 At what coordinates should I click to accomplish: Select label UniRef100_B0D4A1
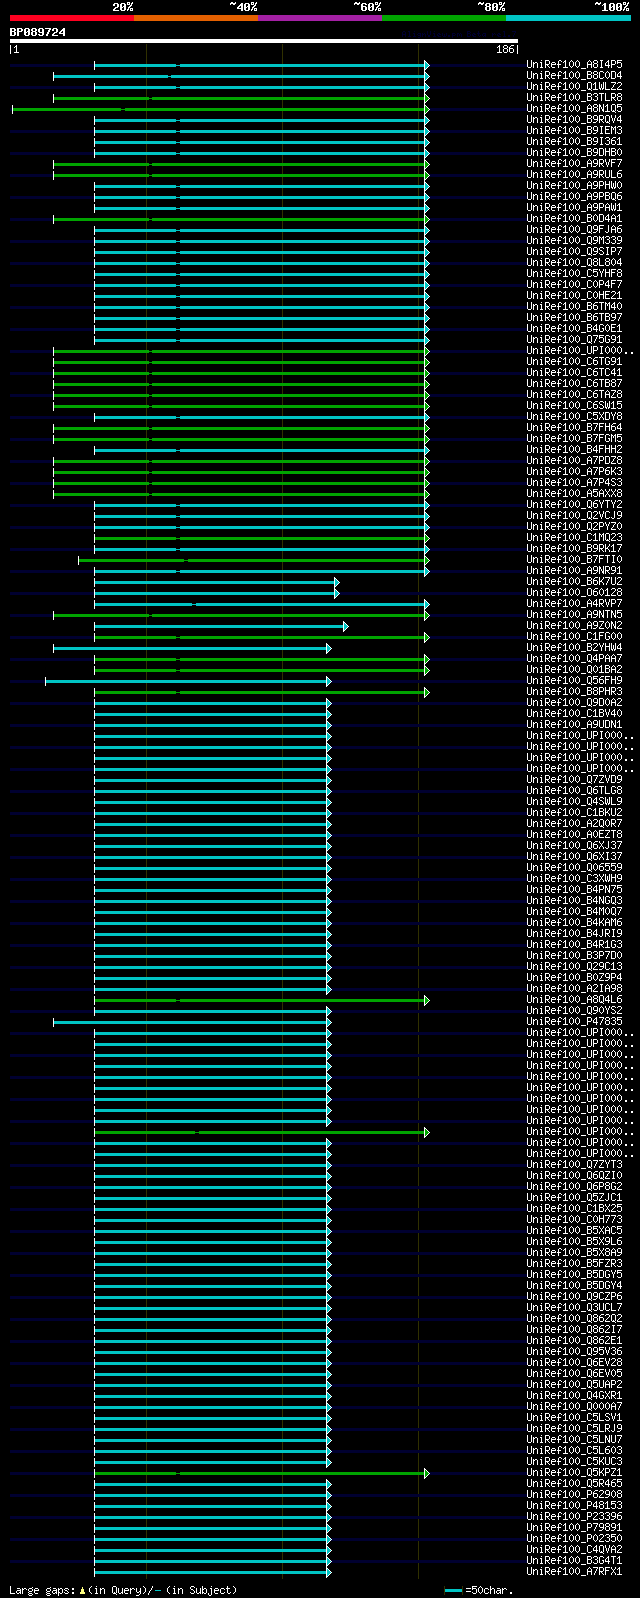click(x=574, y=218)
